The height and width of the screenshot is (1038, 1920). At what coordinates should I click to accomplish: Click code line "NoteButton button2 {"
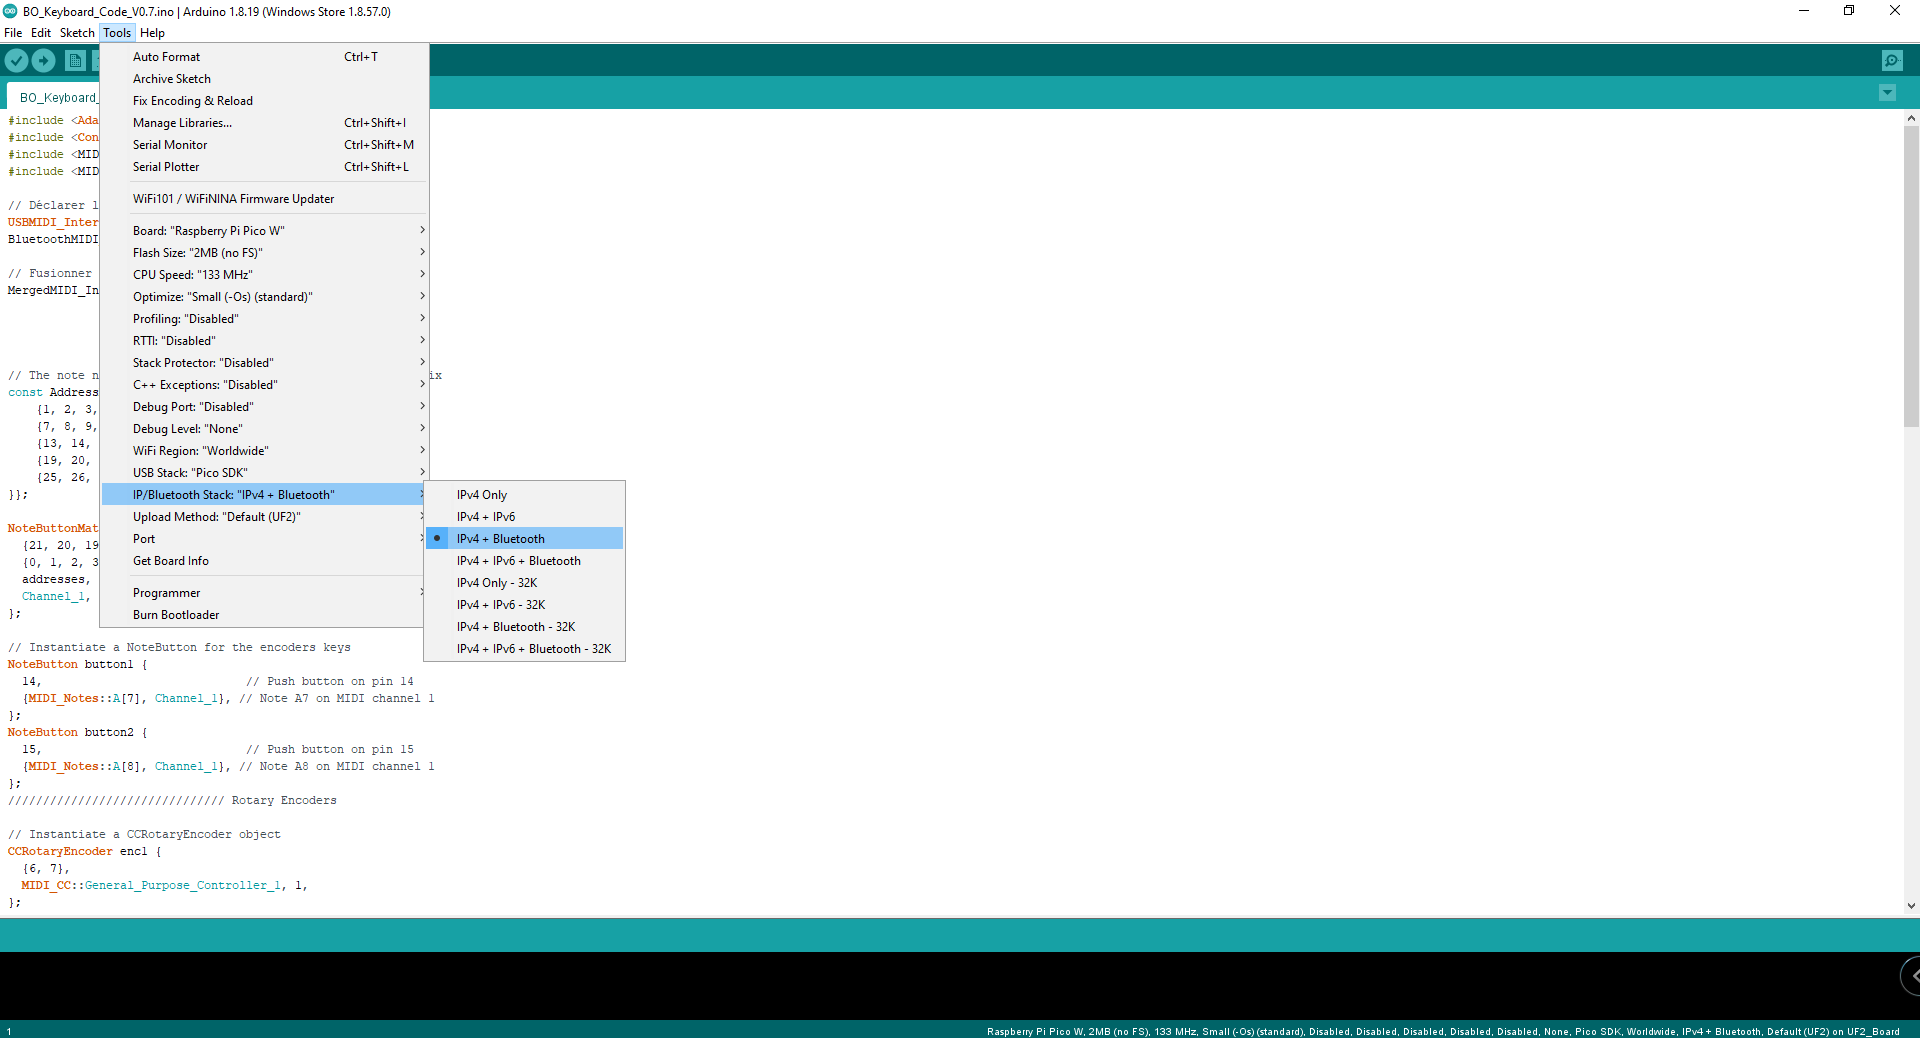77,732
